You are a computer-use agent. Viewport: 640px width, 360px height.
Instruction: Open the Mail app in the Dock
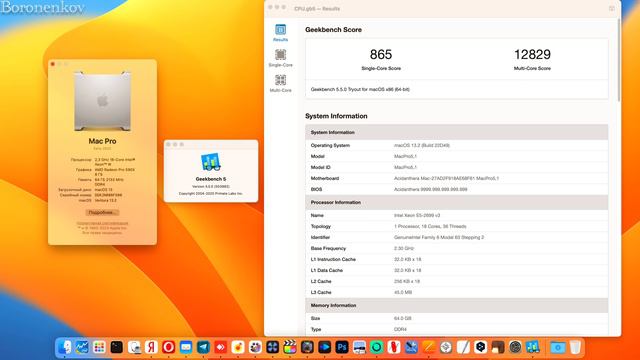coord(186,347)
